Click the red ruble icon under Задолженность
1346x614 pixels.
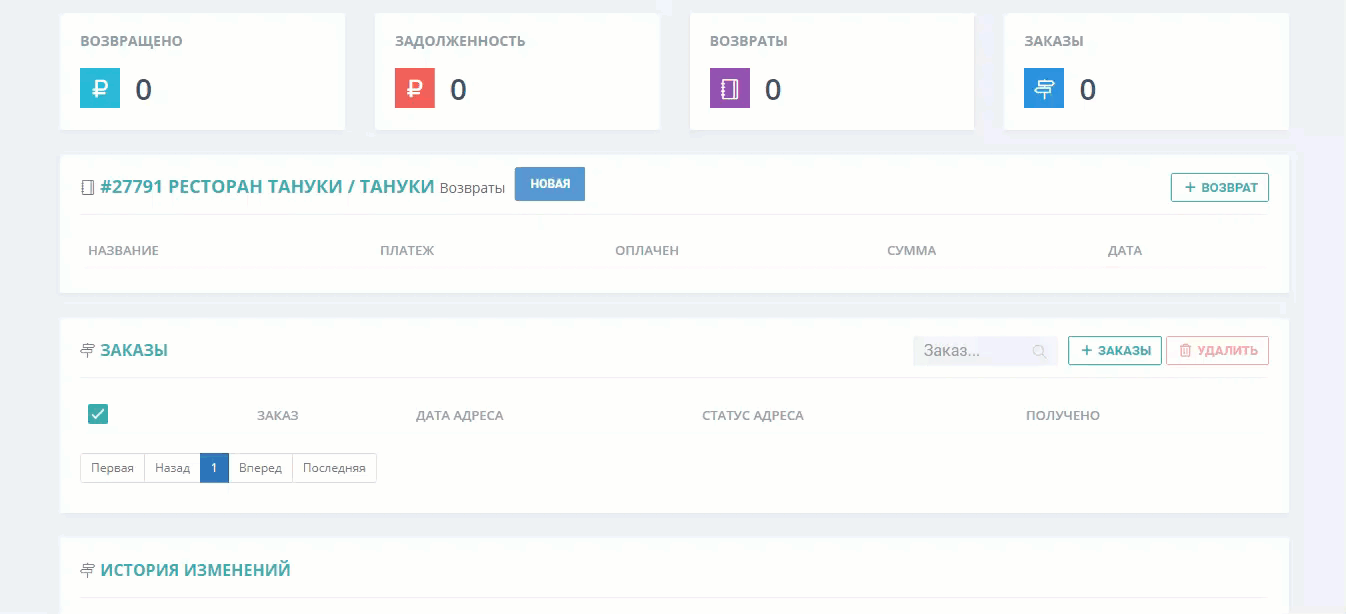pos(415,88)
